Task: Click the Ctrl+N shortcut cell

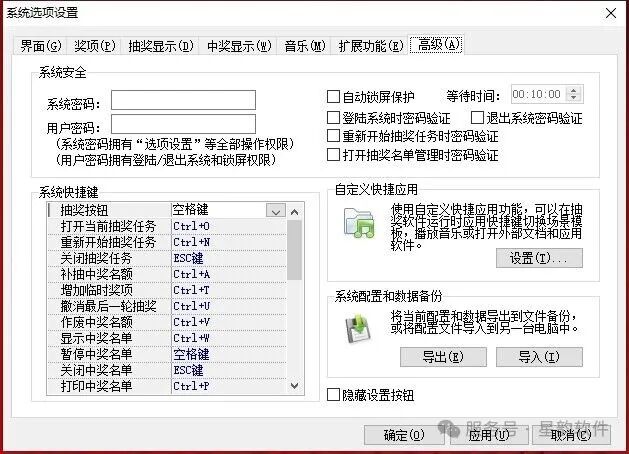Action: point(229,242)
